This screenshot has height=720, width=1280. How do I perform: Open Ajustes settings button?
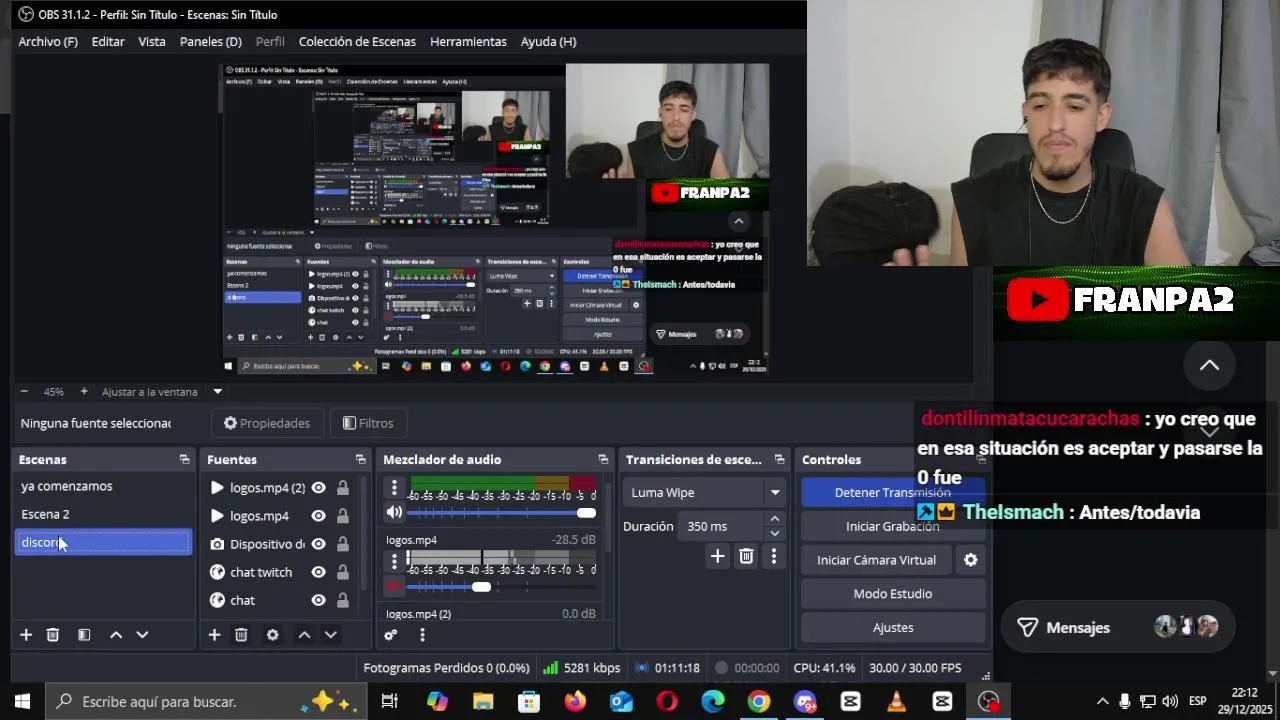point(892,627)
